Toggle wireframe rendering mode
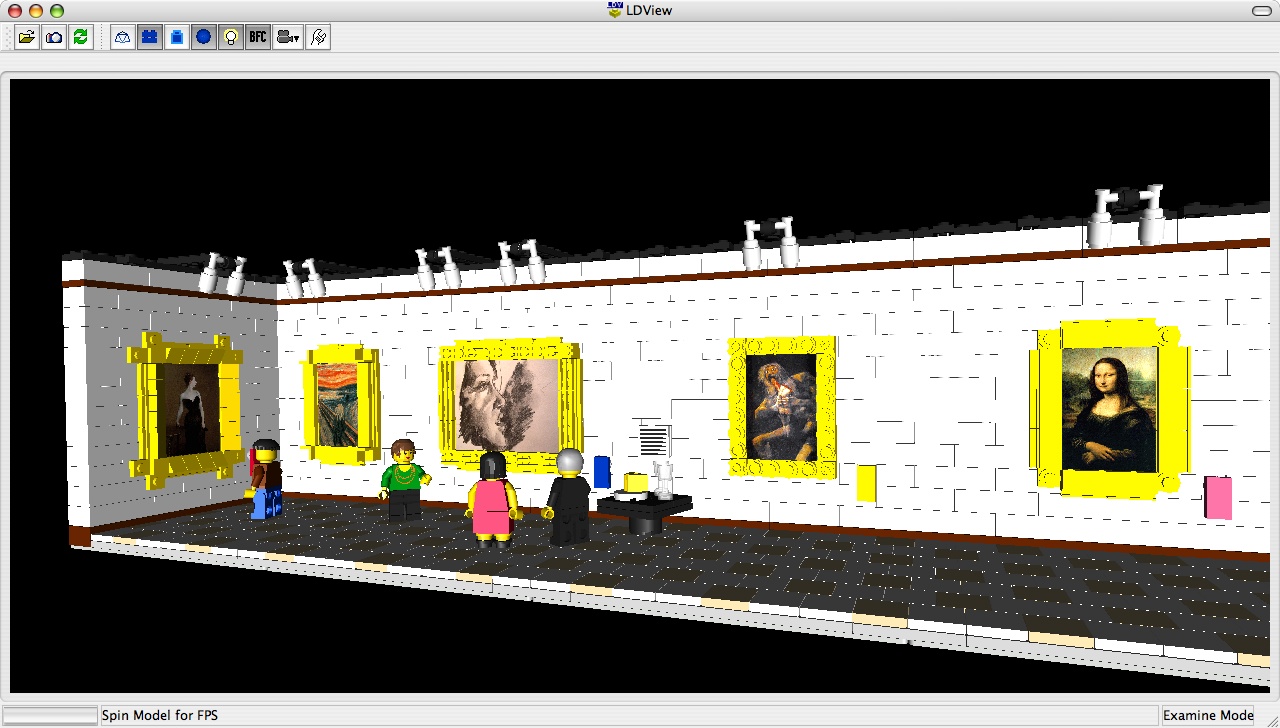Viewport: 1280px width, 728px height. (123, 38)
